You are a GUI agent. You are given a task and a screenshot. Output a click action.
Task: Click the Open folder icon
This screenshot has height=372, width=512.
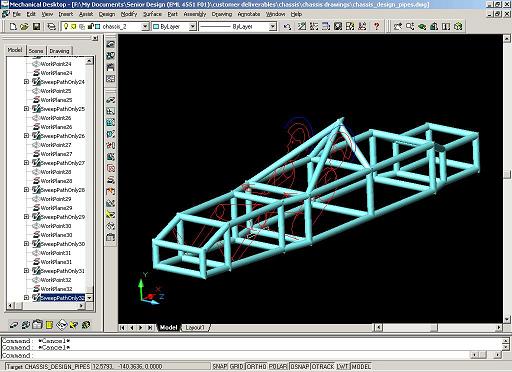click(x=24, y=26)
